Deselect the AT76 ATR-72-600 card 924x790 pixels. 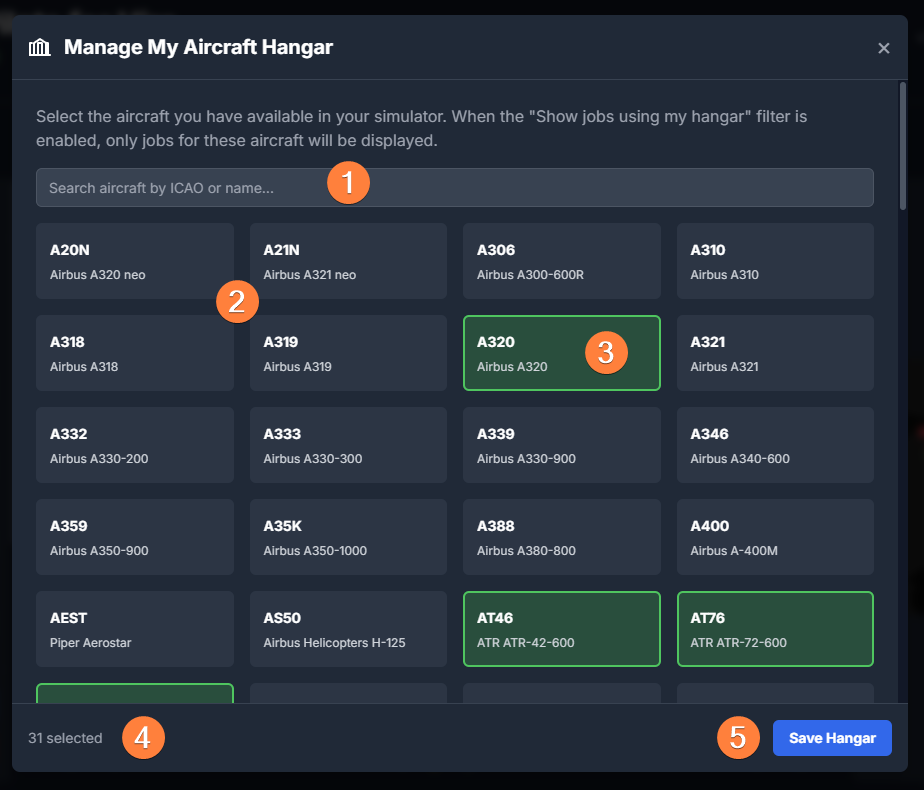pos(775,629)
